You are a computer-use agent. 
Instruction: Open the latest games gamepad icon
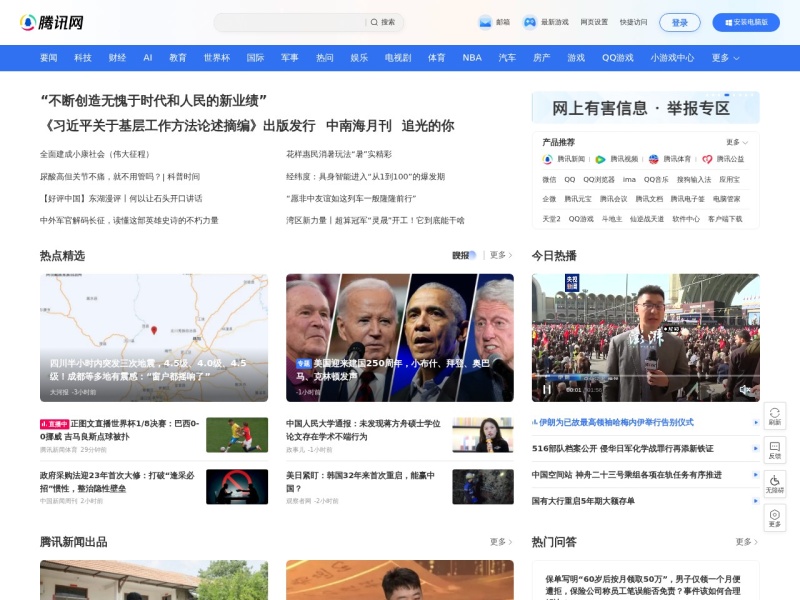(530, 22)
